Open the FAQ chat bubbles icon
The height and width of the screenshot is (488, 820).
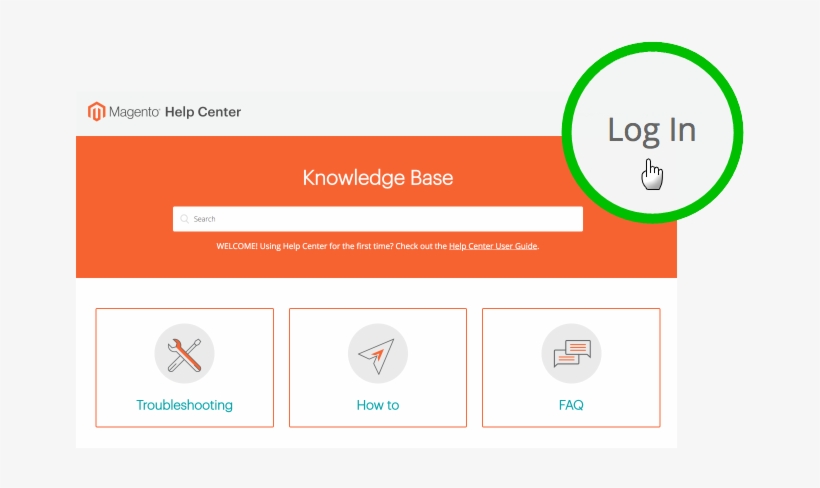571,354
